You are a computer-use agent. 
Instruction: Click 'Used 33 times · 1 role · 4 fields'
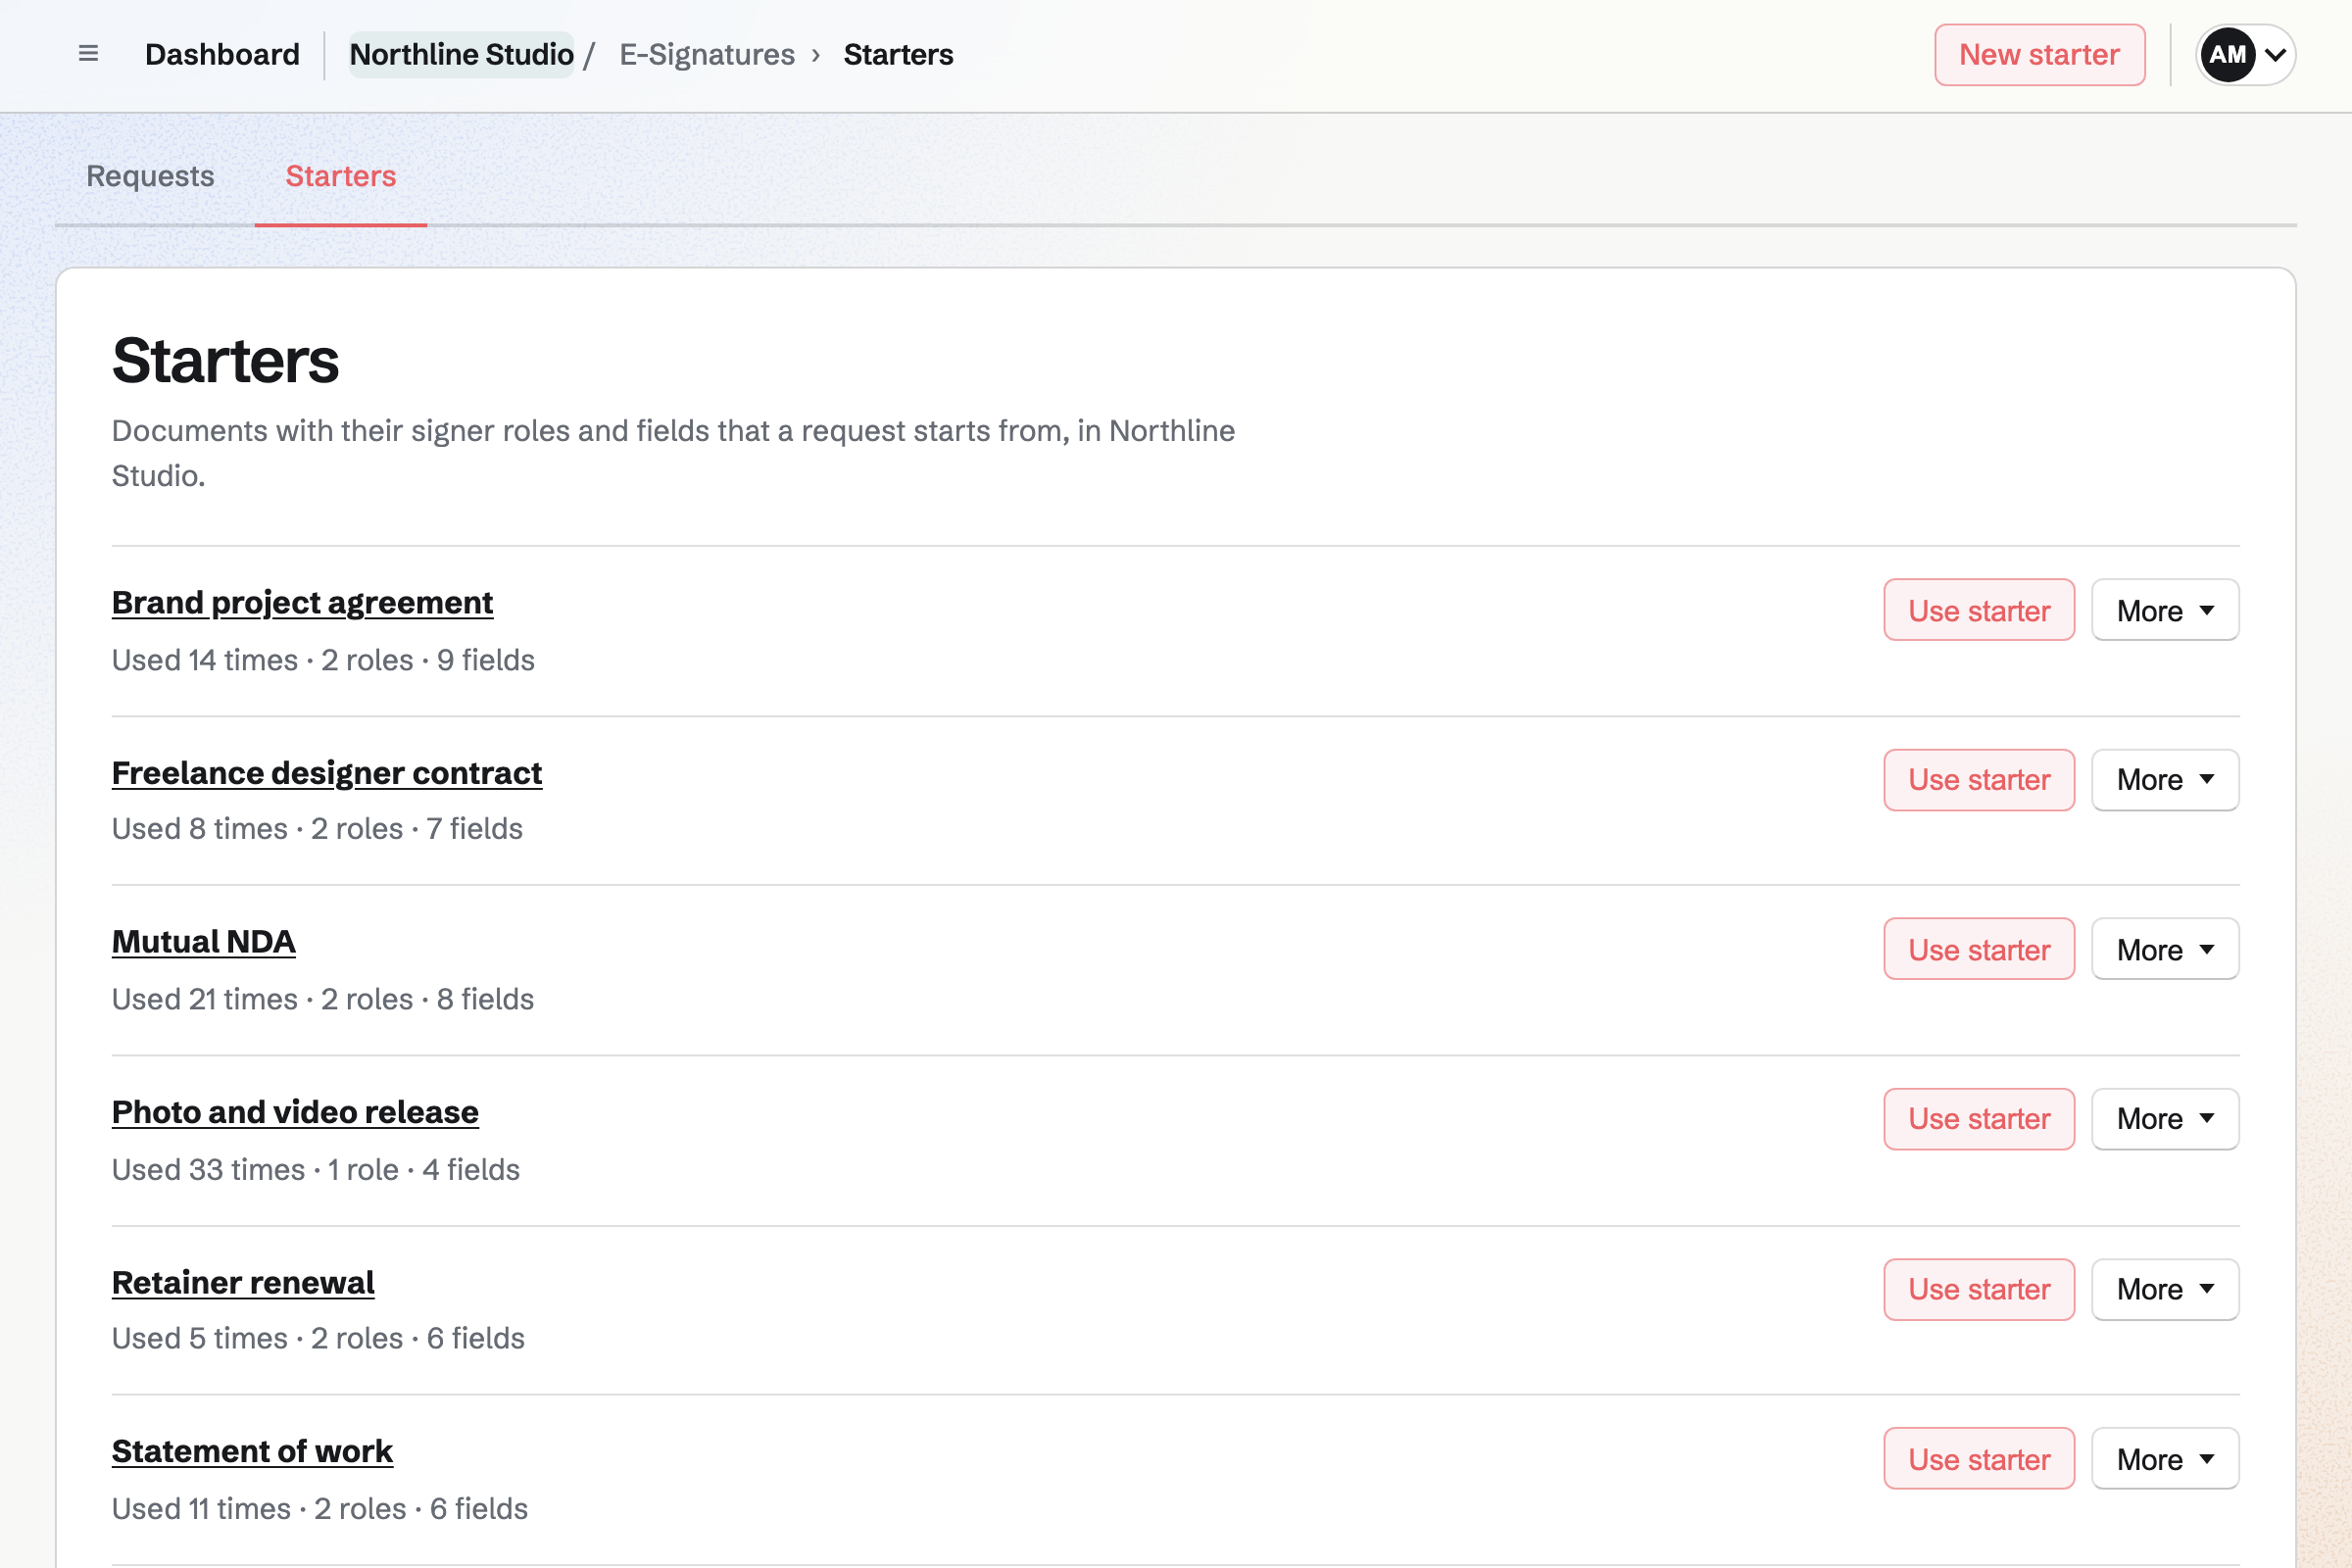tap(316, 1169)
